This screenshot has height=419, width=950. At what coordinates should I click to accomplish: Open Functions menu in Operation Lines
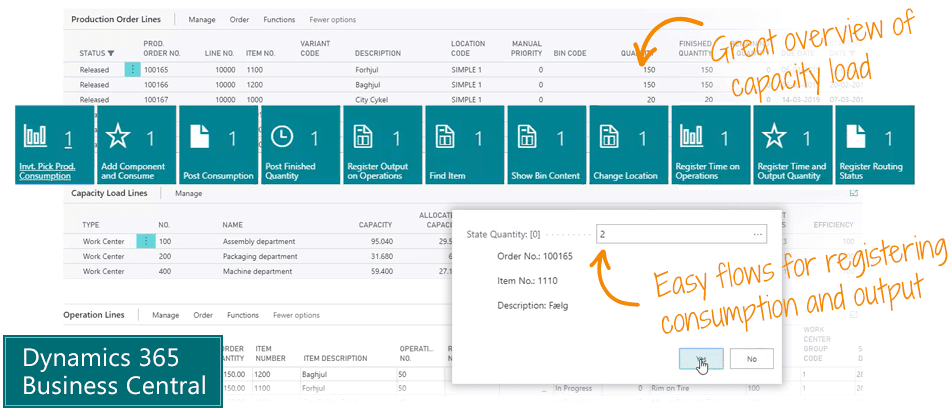[243, 315]
